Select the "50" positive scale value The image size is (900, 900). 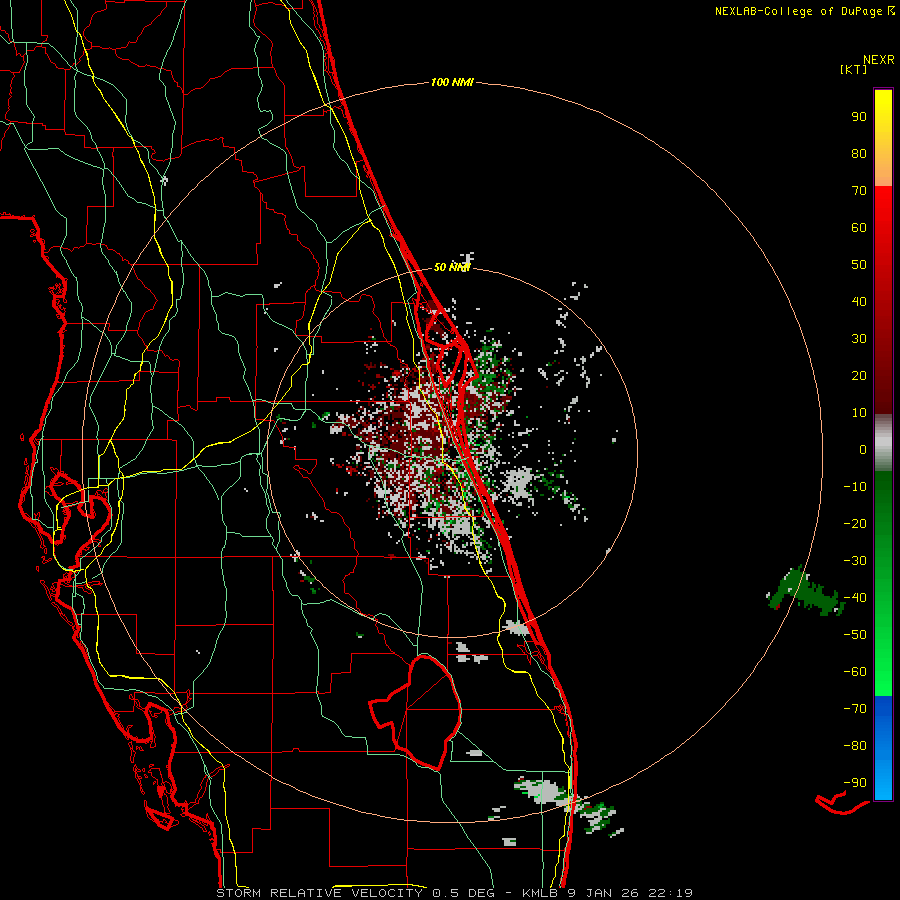point(859,265)
